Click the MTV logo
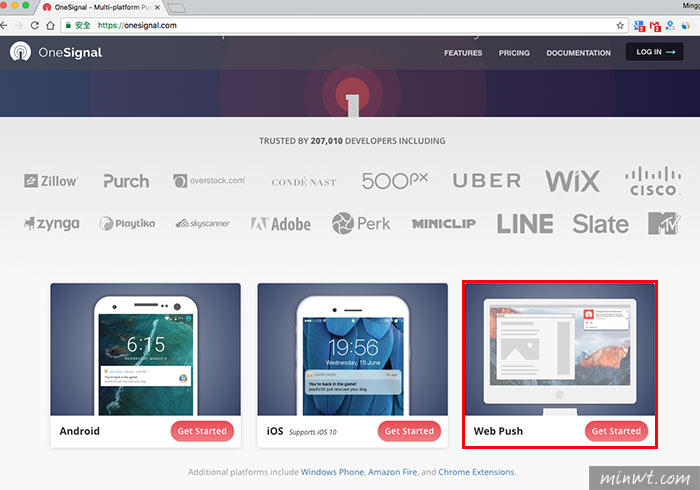The width and height of the screenshot is (700, 490). pyautogui.click(x=664, y=223)
